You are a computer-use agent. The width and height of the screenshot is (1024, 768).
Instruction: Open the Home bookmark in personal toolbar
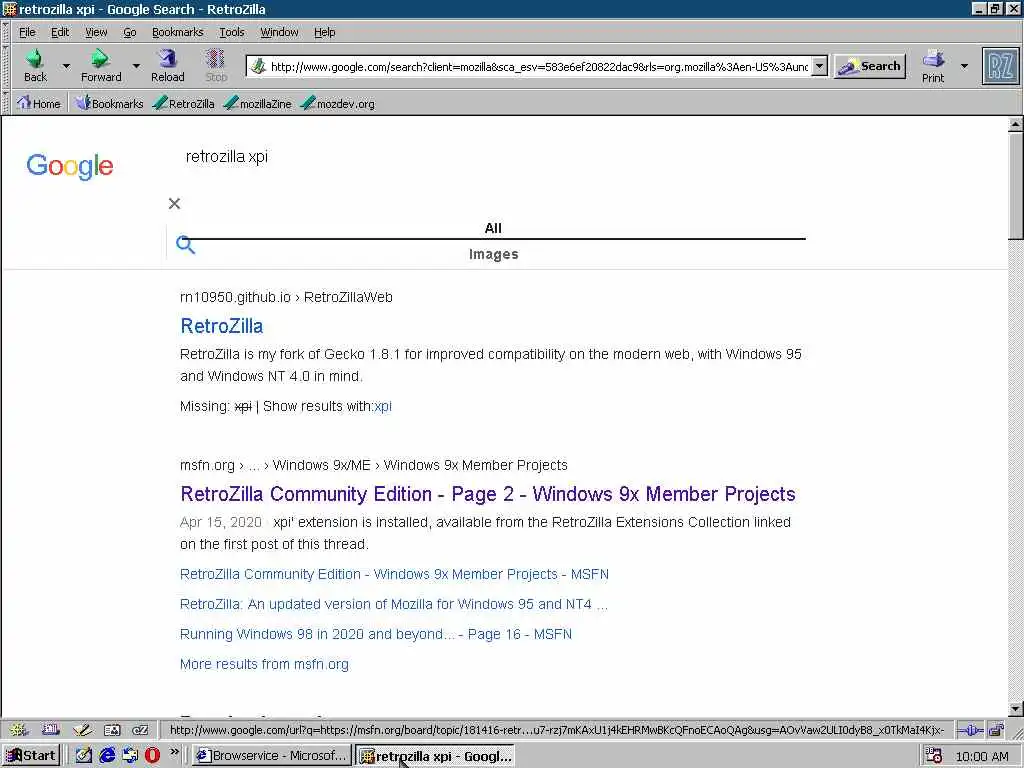(39, 103)
